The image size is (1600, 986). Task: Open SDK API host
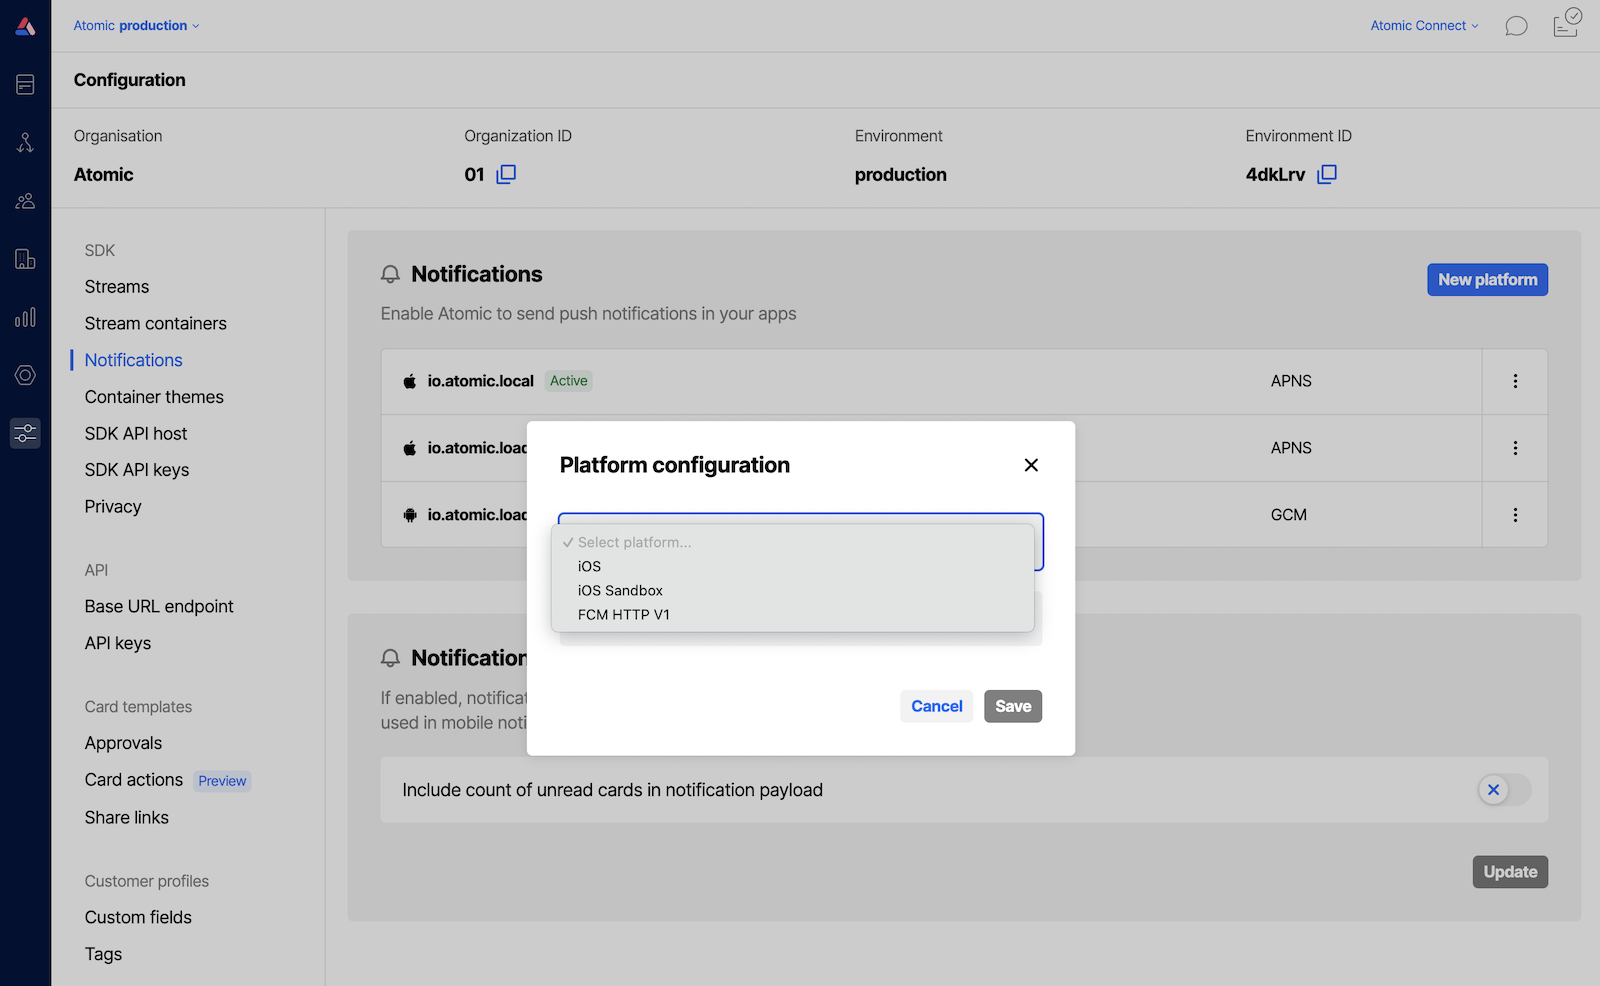pyautogui.click(x=136, y=434)
